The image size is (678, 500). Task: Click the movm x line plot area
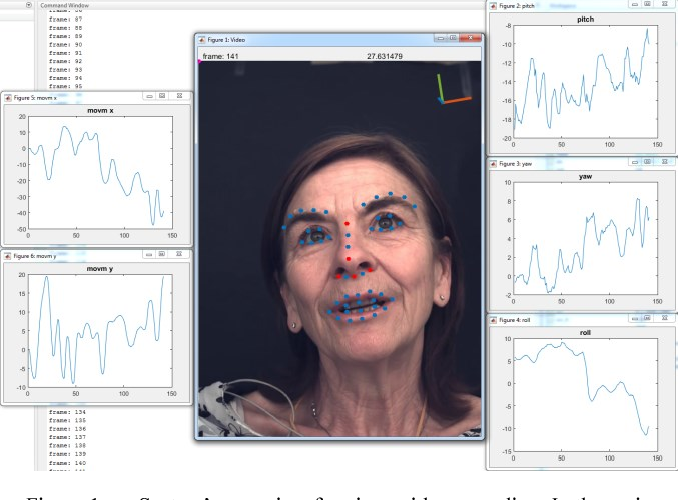click(x=100, y=173)
